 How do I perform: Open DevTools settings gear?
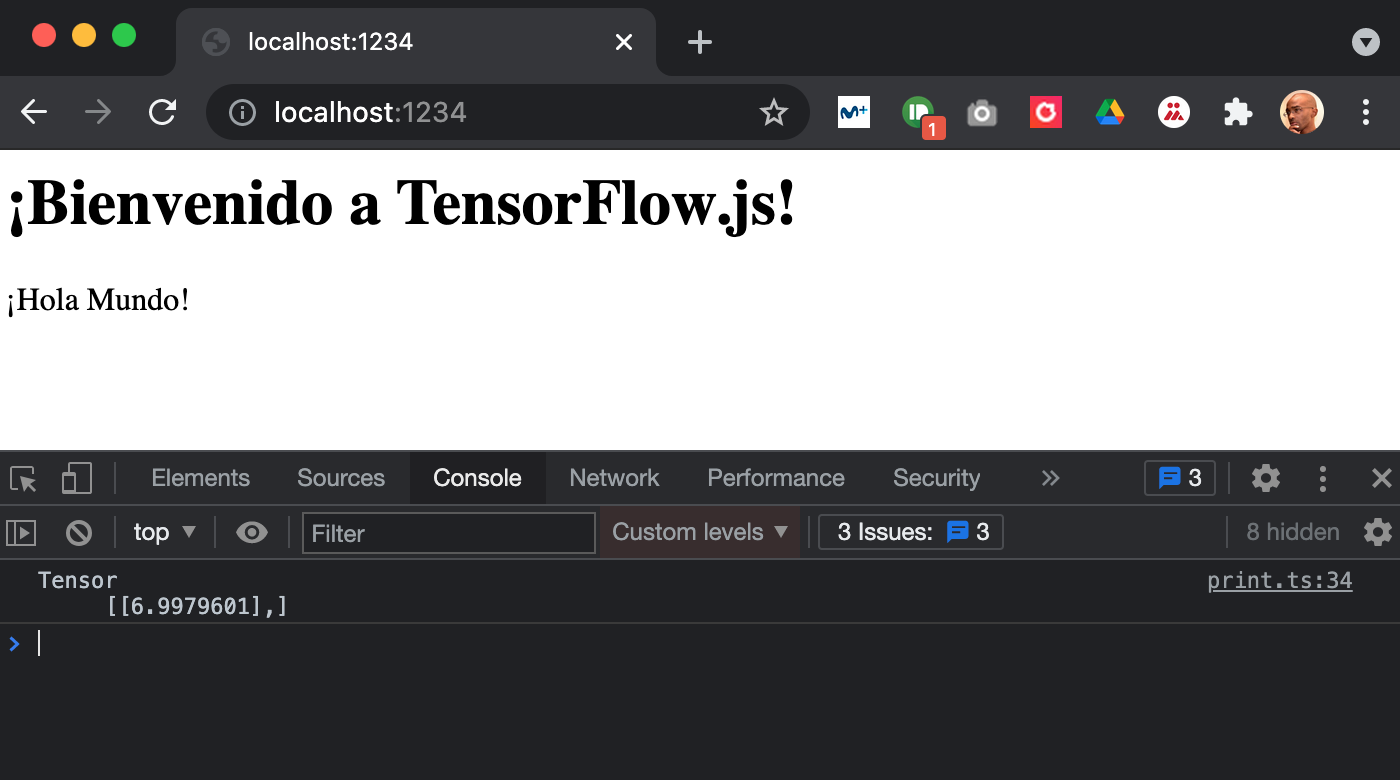coord(1266,478)
